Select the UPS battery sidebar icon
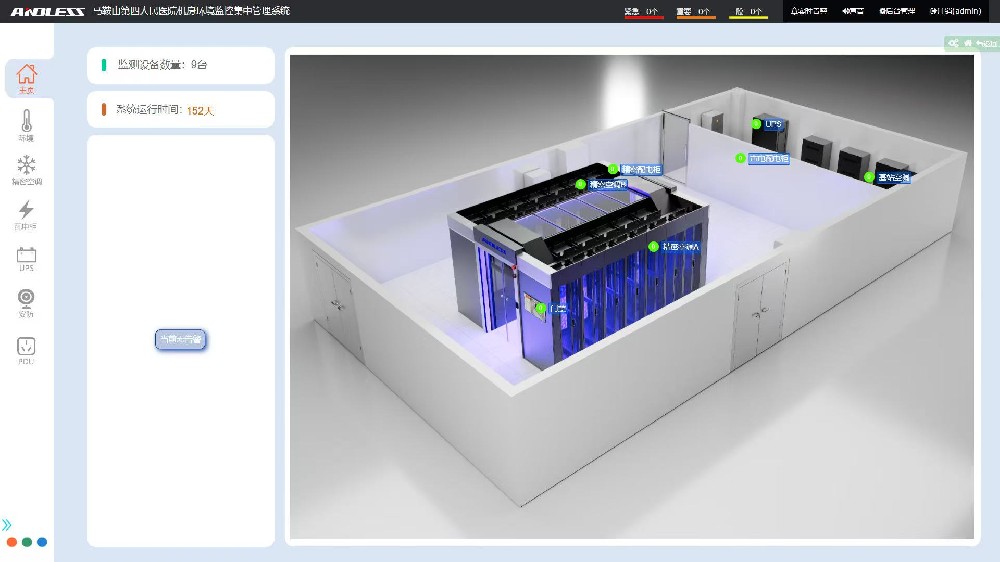1000x562 pixels. coord(26,258)
